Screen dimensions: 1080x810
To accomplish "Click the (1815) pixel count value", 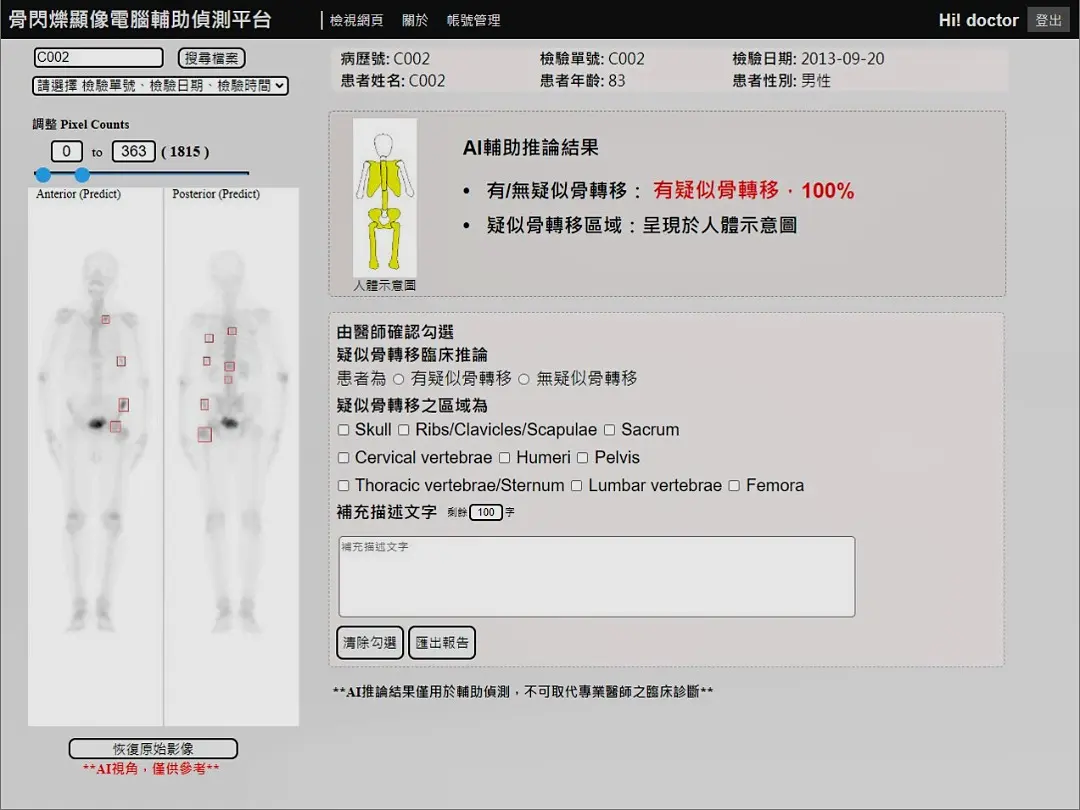I will pos(185,152).
